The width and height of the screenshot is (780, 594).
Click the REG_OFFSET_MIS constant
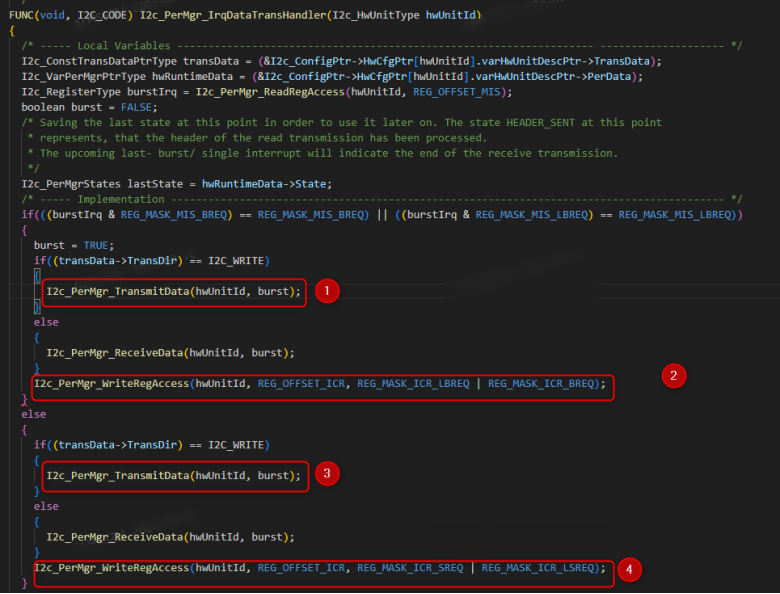pos(457,92)
